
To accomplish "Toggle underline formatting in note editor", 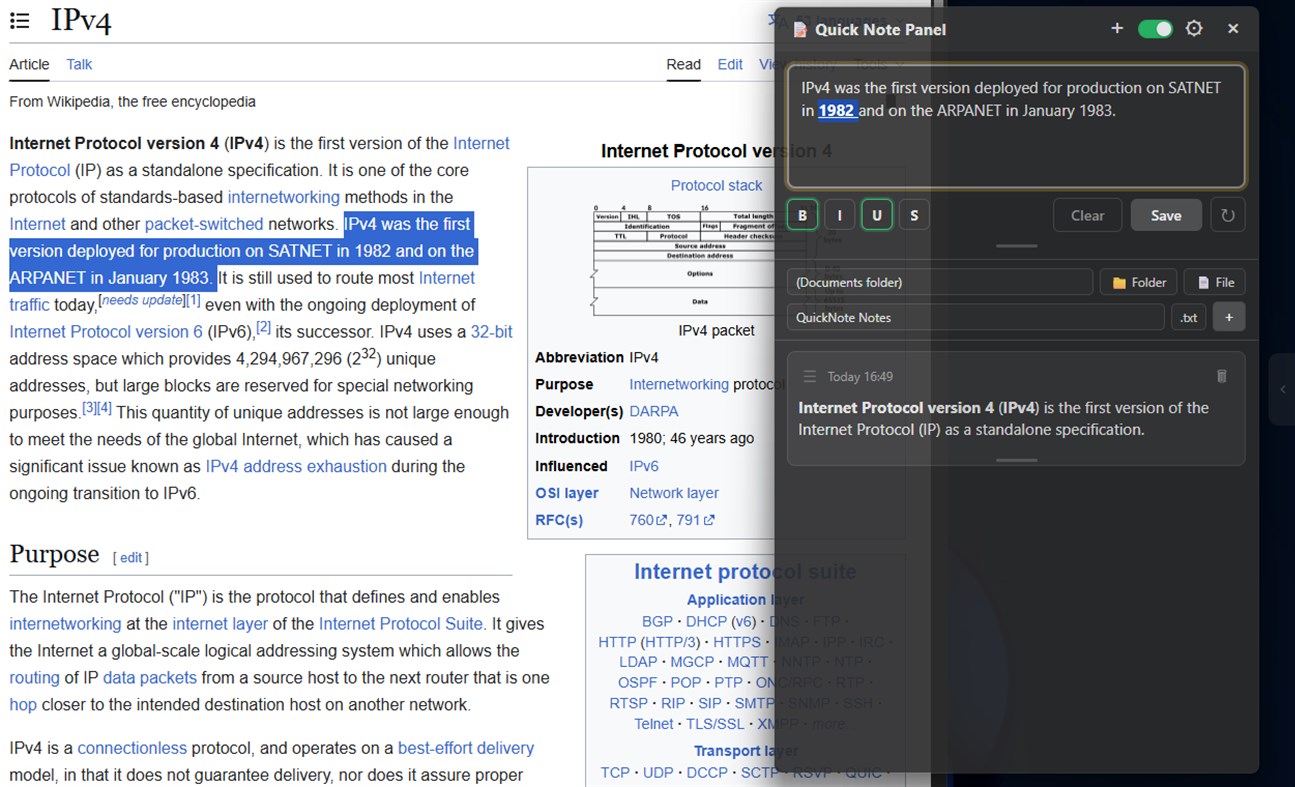I will click(877, 215).
